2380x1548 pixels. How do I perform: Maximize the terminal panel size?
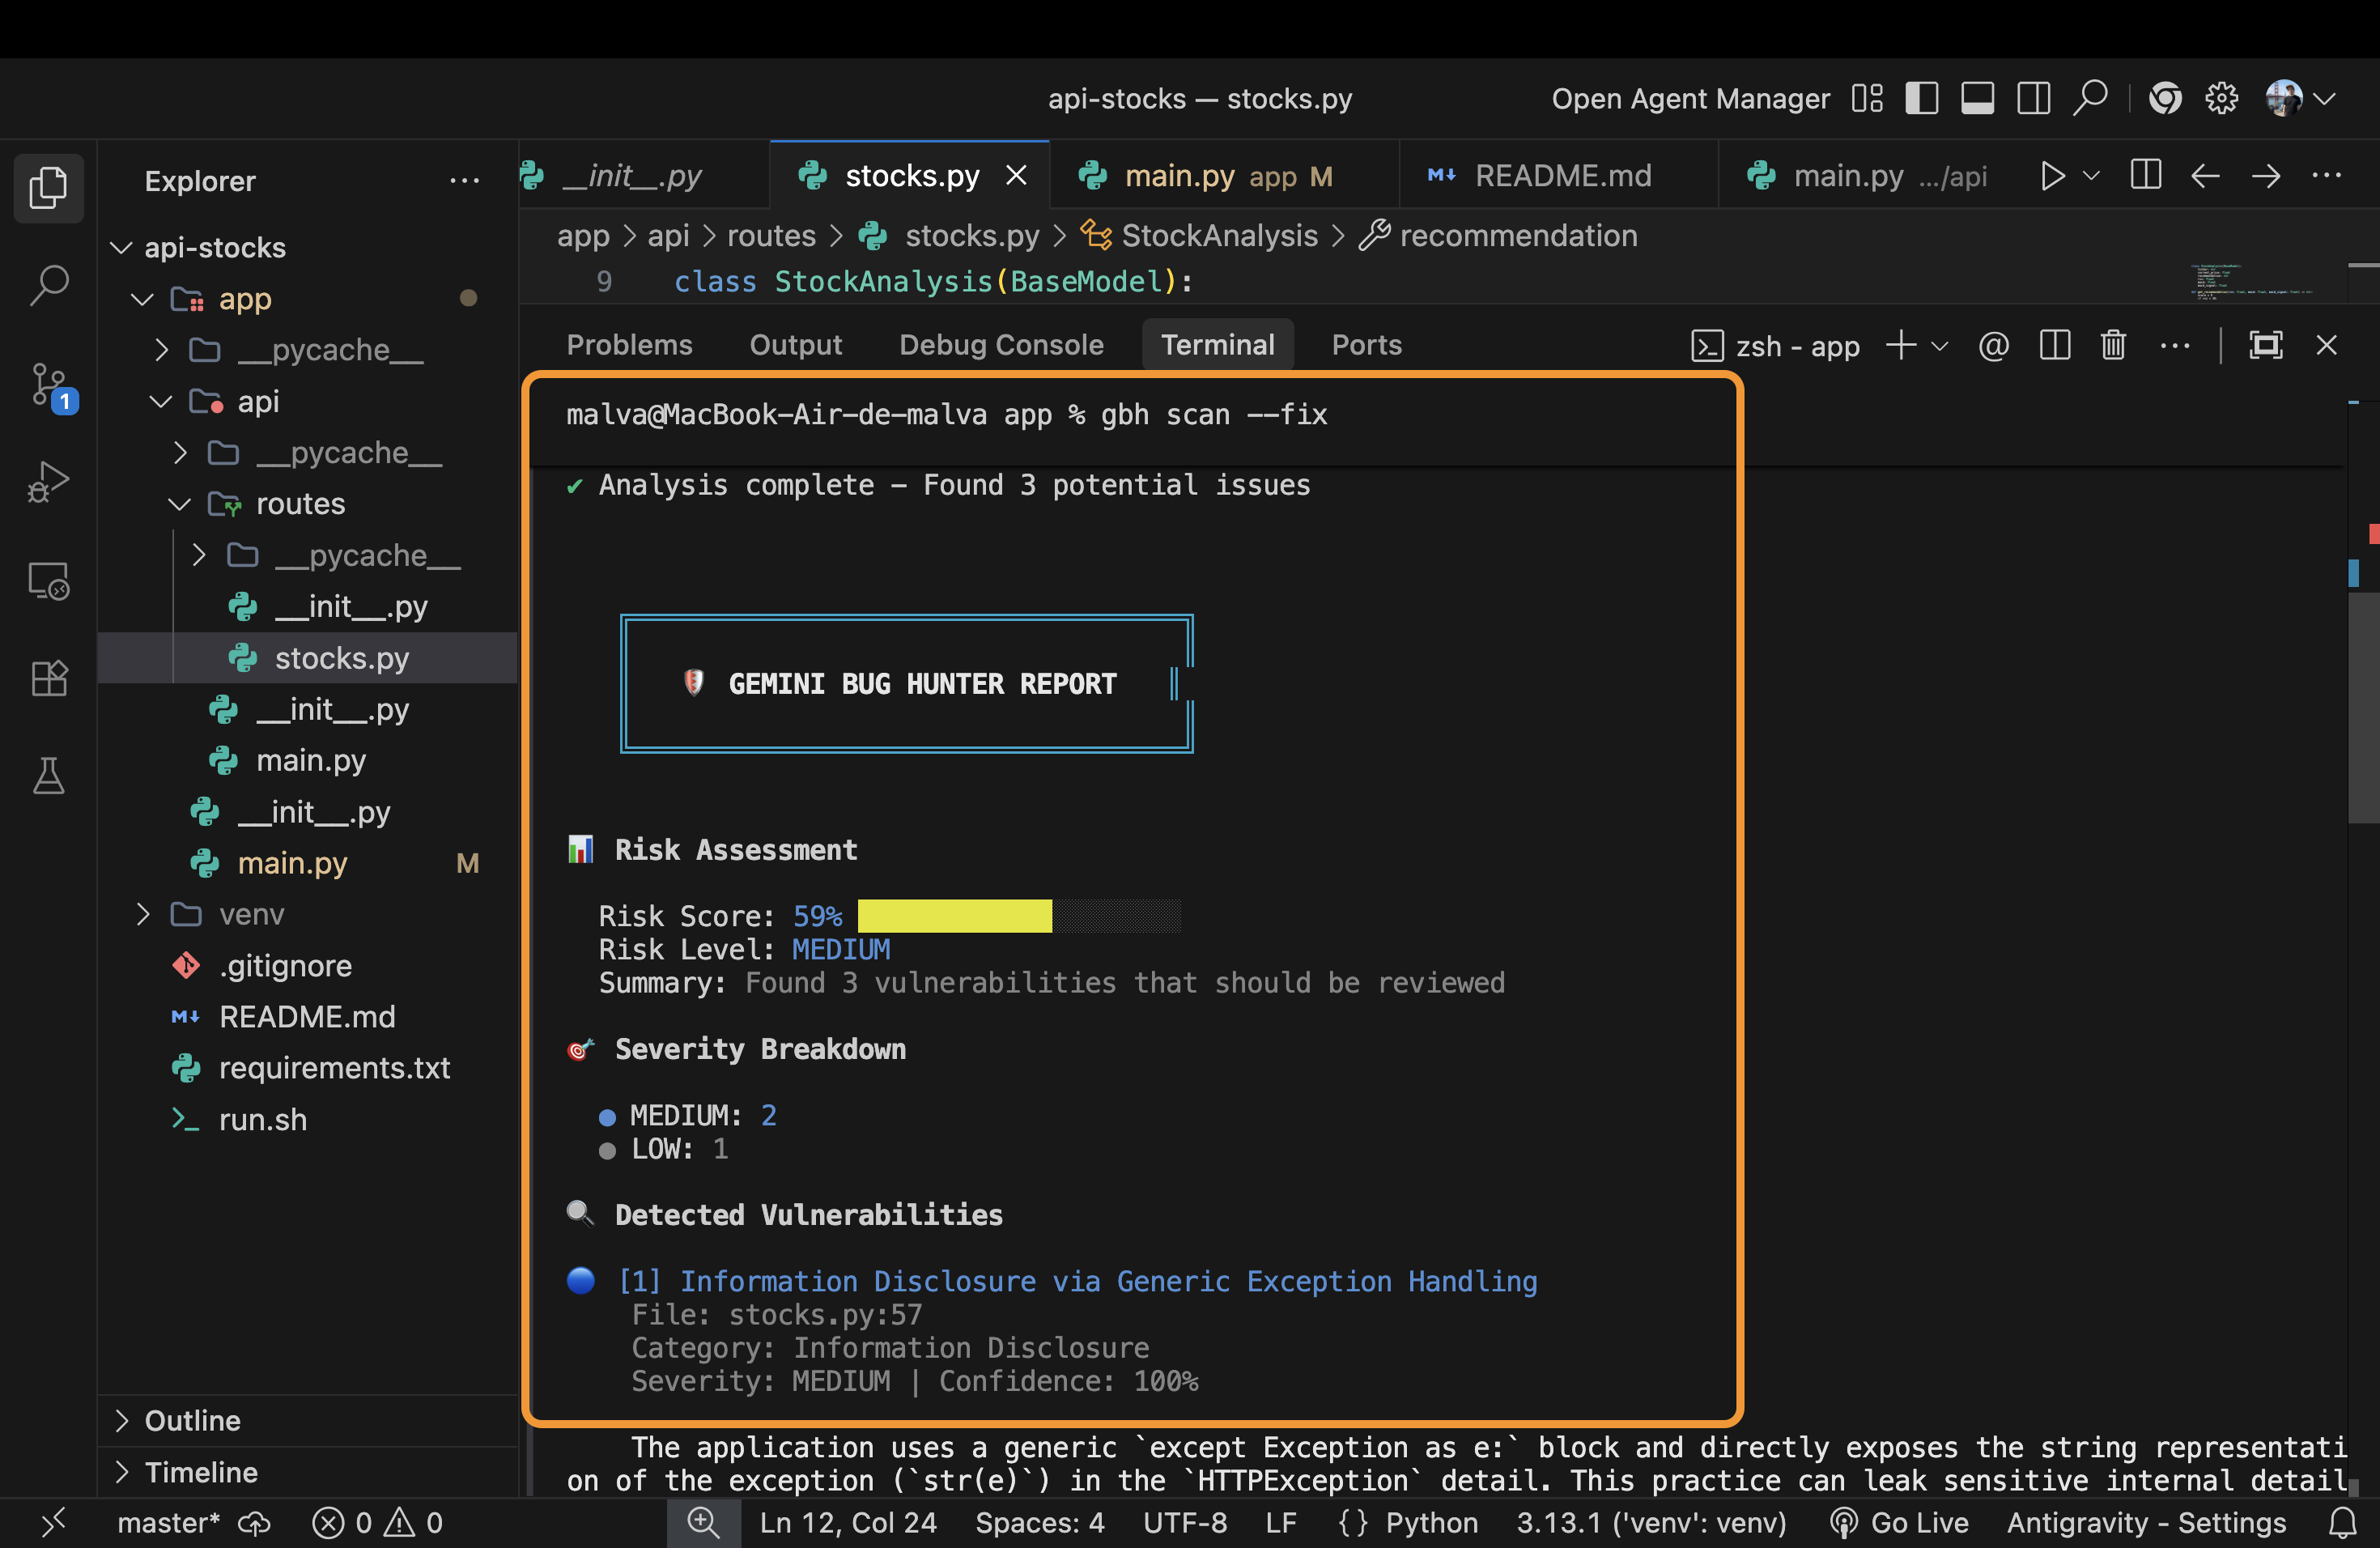(x=2265, y=346)
